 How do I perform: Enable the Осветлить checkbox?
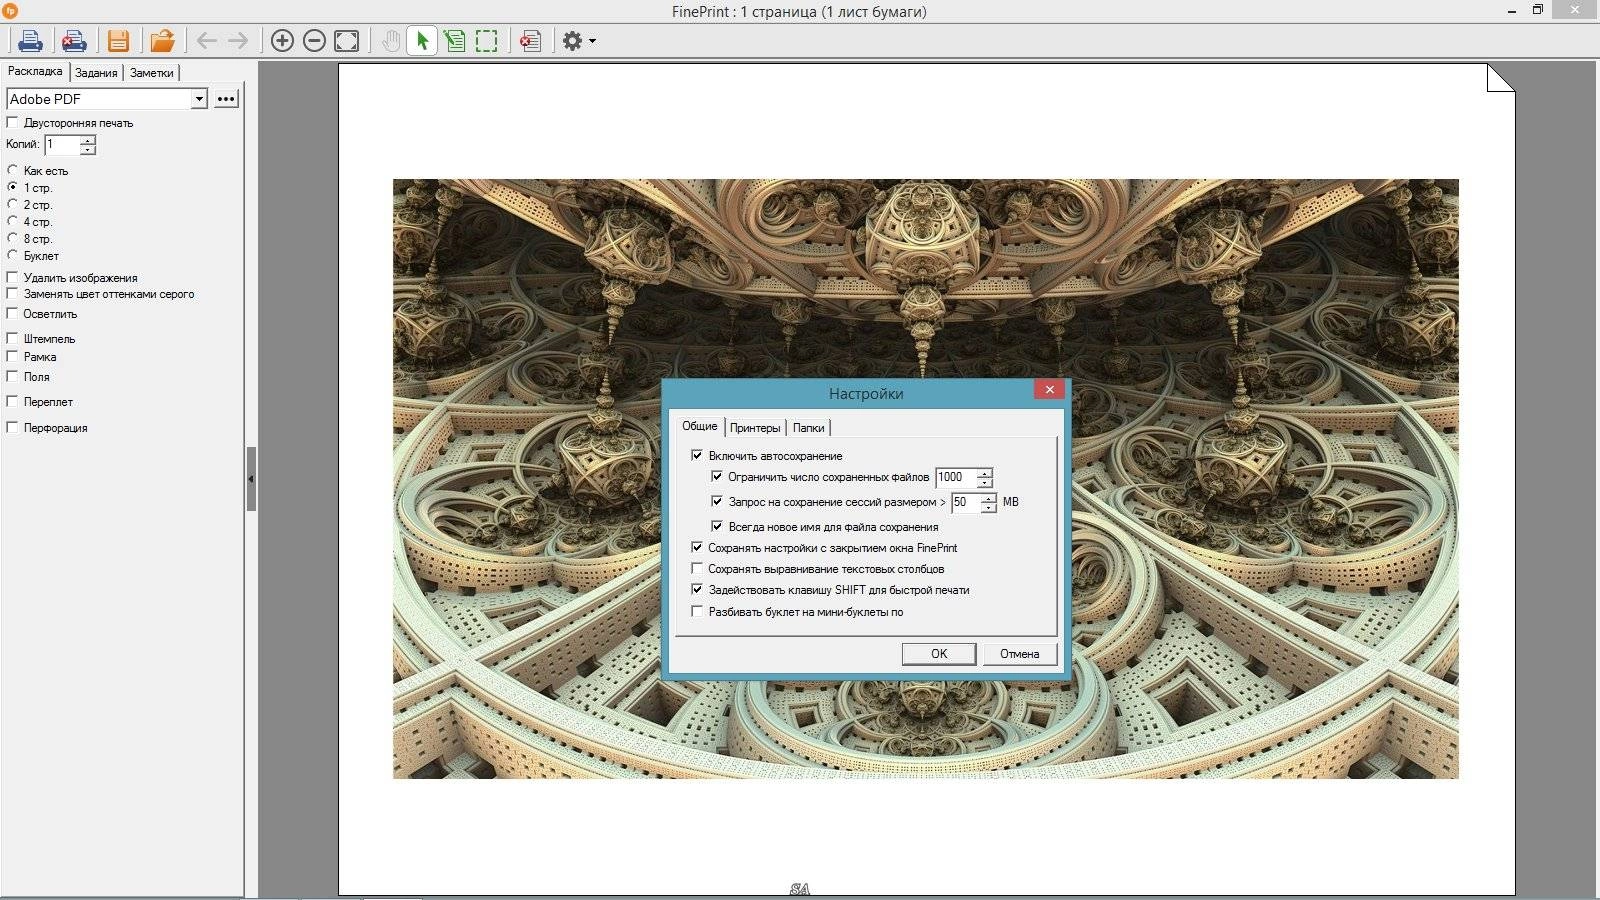point(13,313)
